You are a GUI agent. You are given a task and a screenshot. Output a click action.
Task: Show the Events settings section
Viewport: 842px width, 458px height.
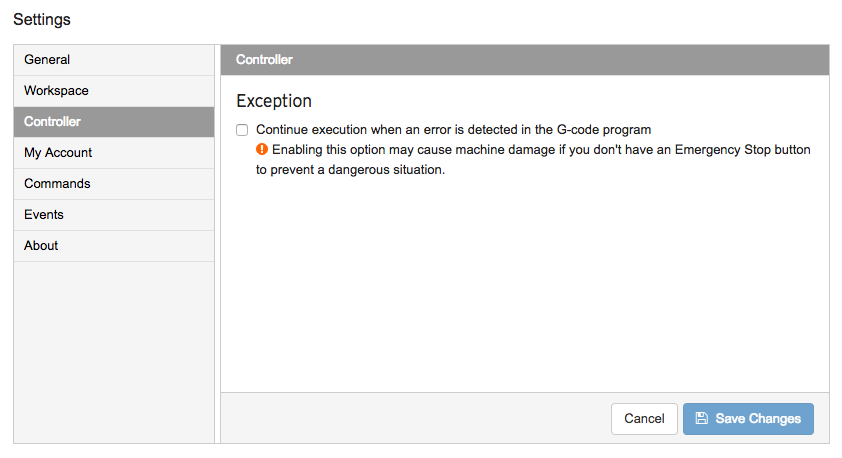click(x=114, y=215)
